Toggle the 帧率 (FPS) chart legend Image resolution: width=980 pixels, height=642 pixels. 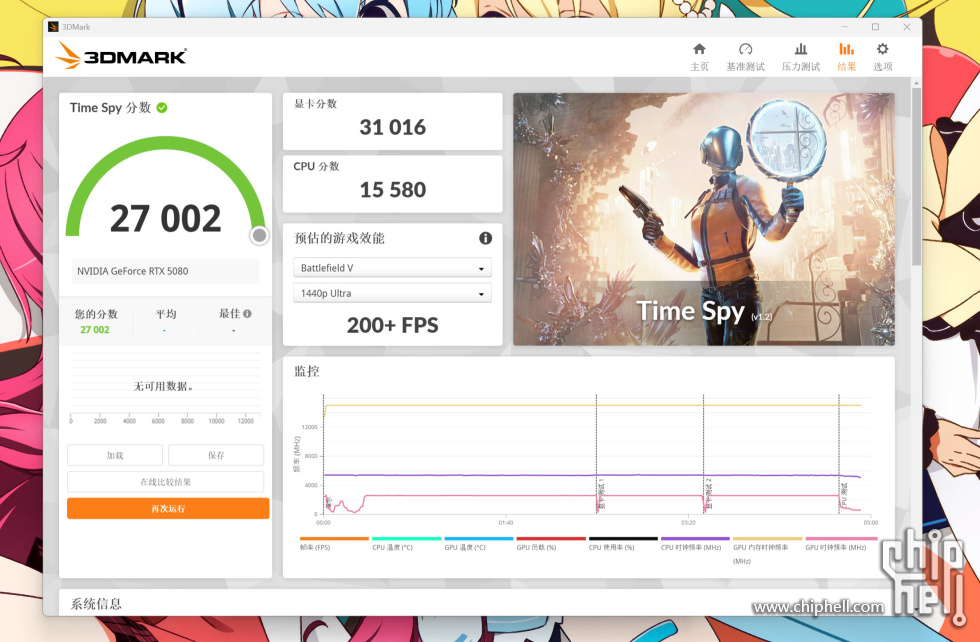334,544
